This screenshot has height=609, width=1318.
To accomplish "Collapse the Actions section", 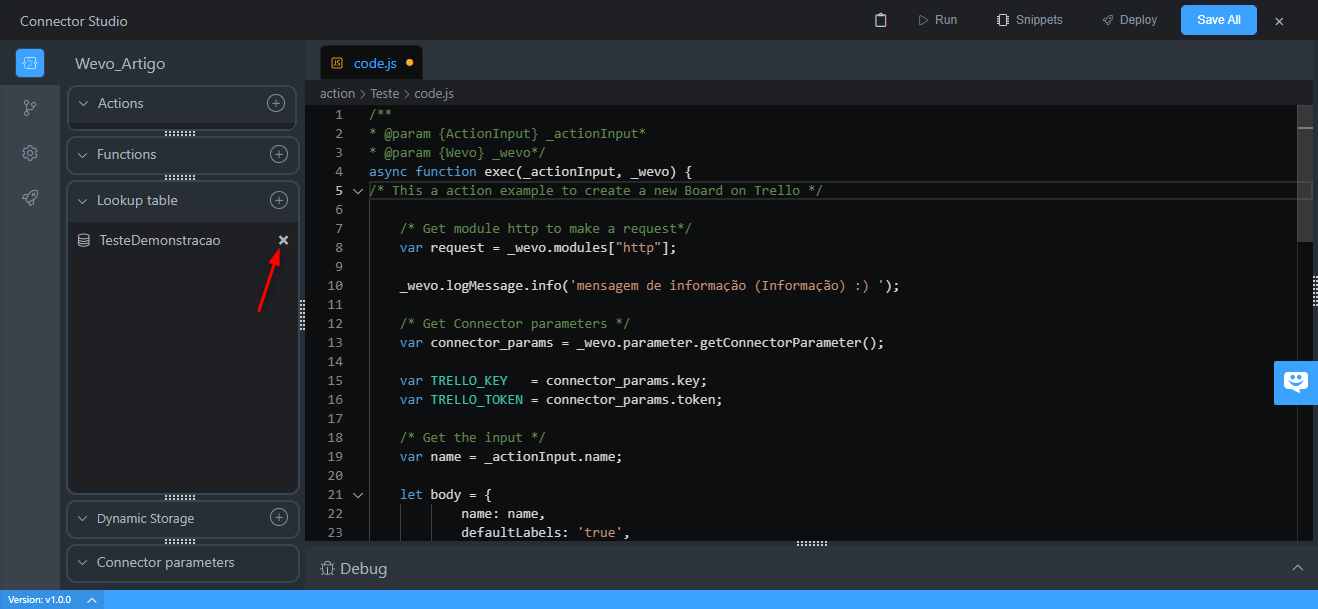I will tap(83, 103).
